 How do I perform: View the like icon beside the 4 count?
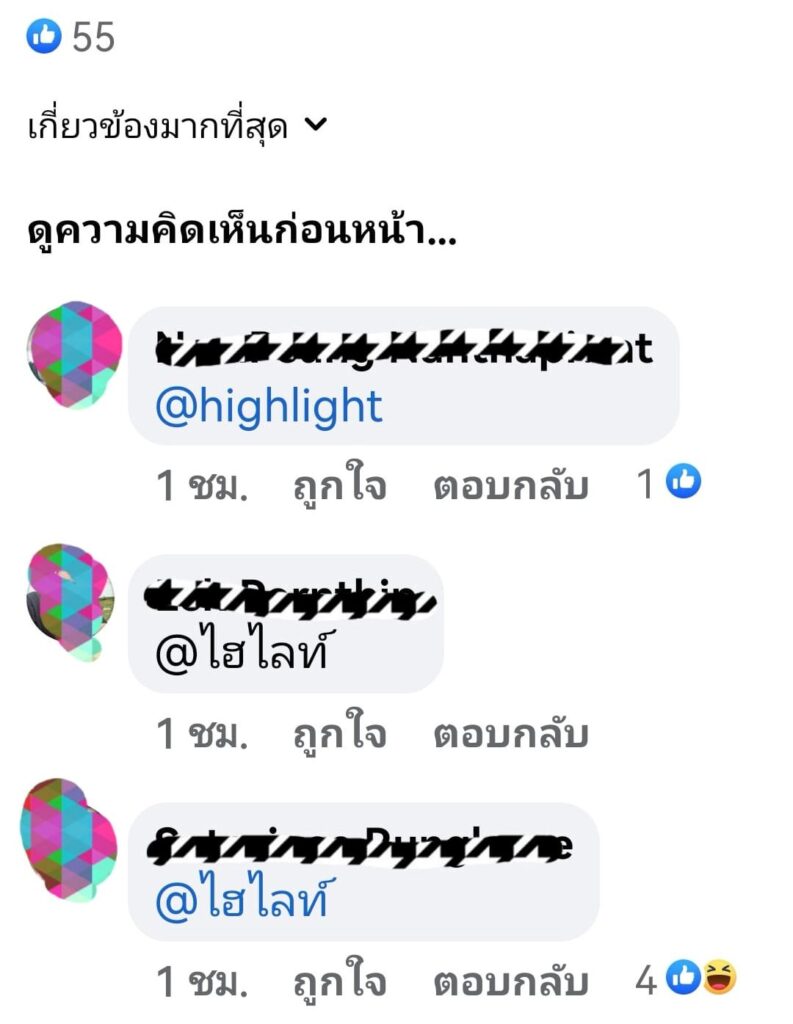683,978
